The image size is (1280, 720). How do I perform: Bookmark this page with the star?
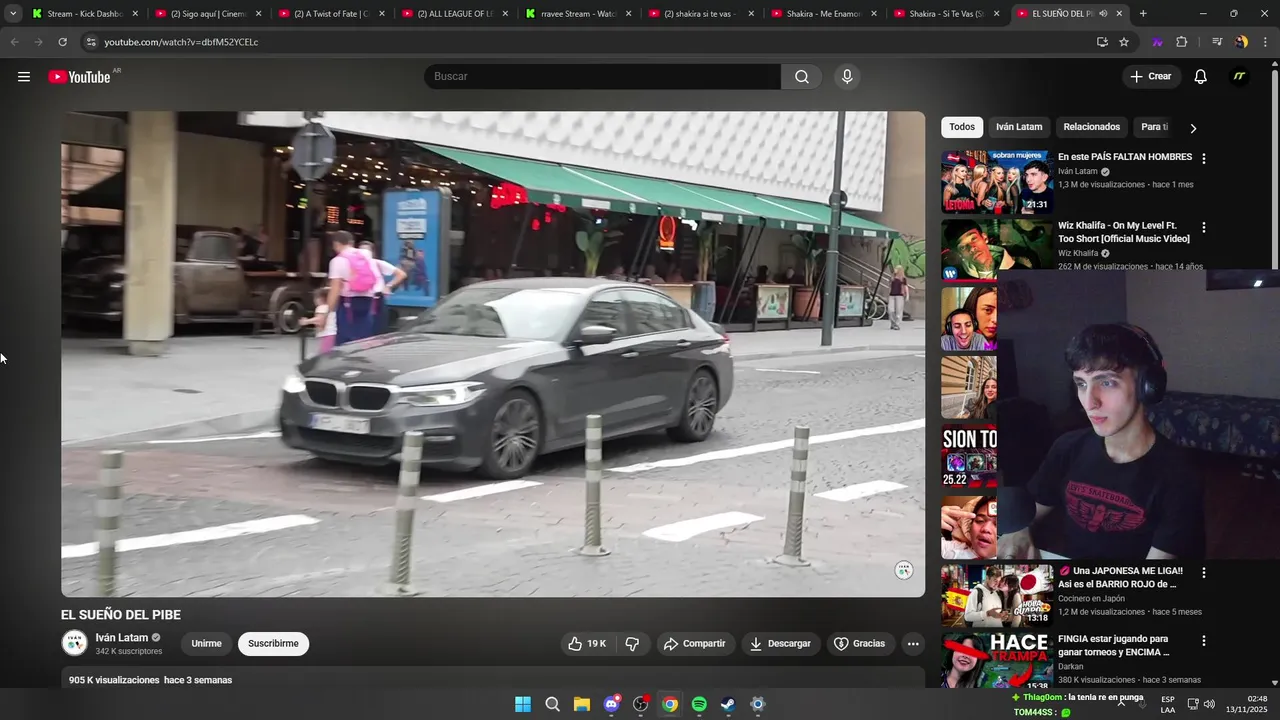1124,42
